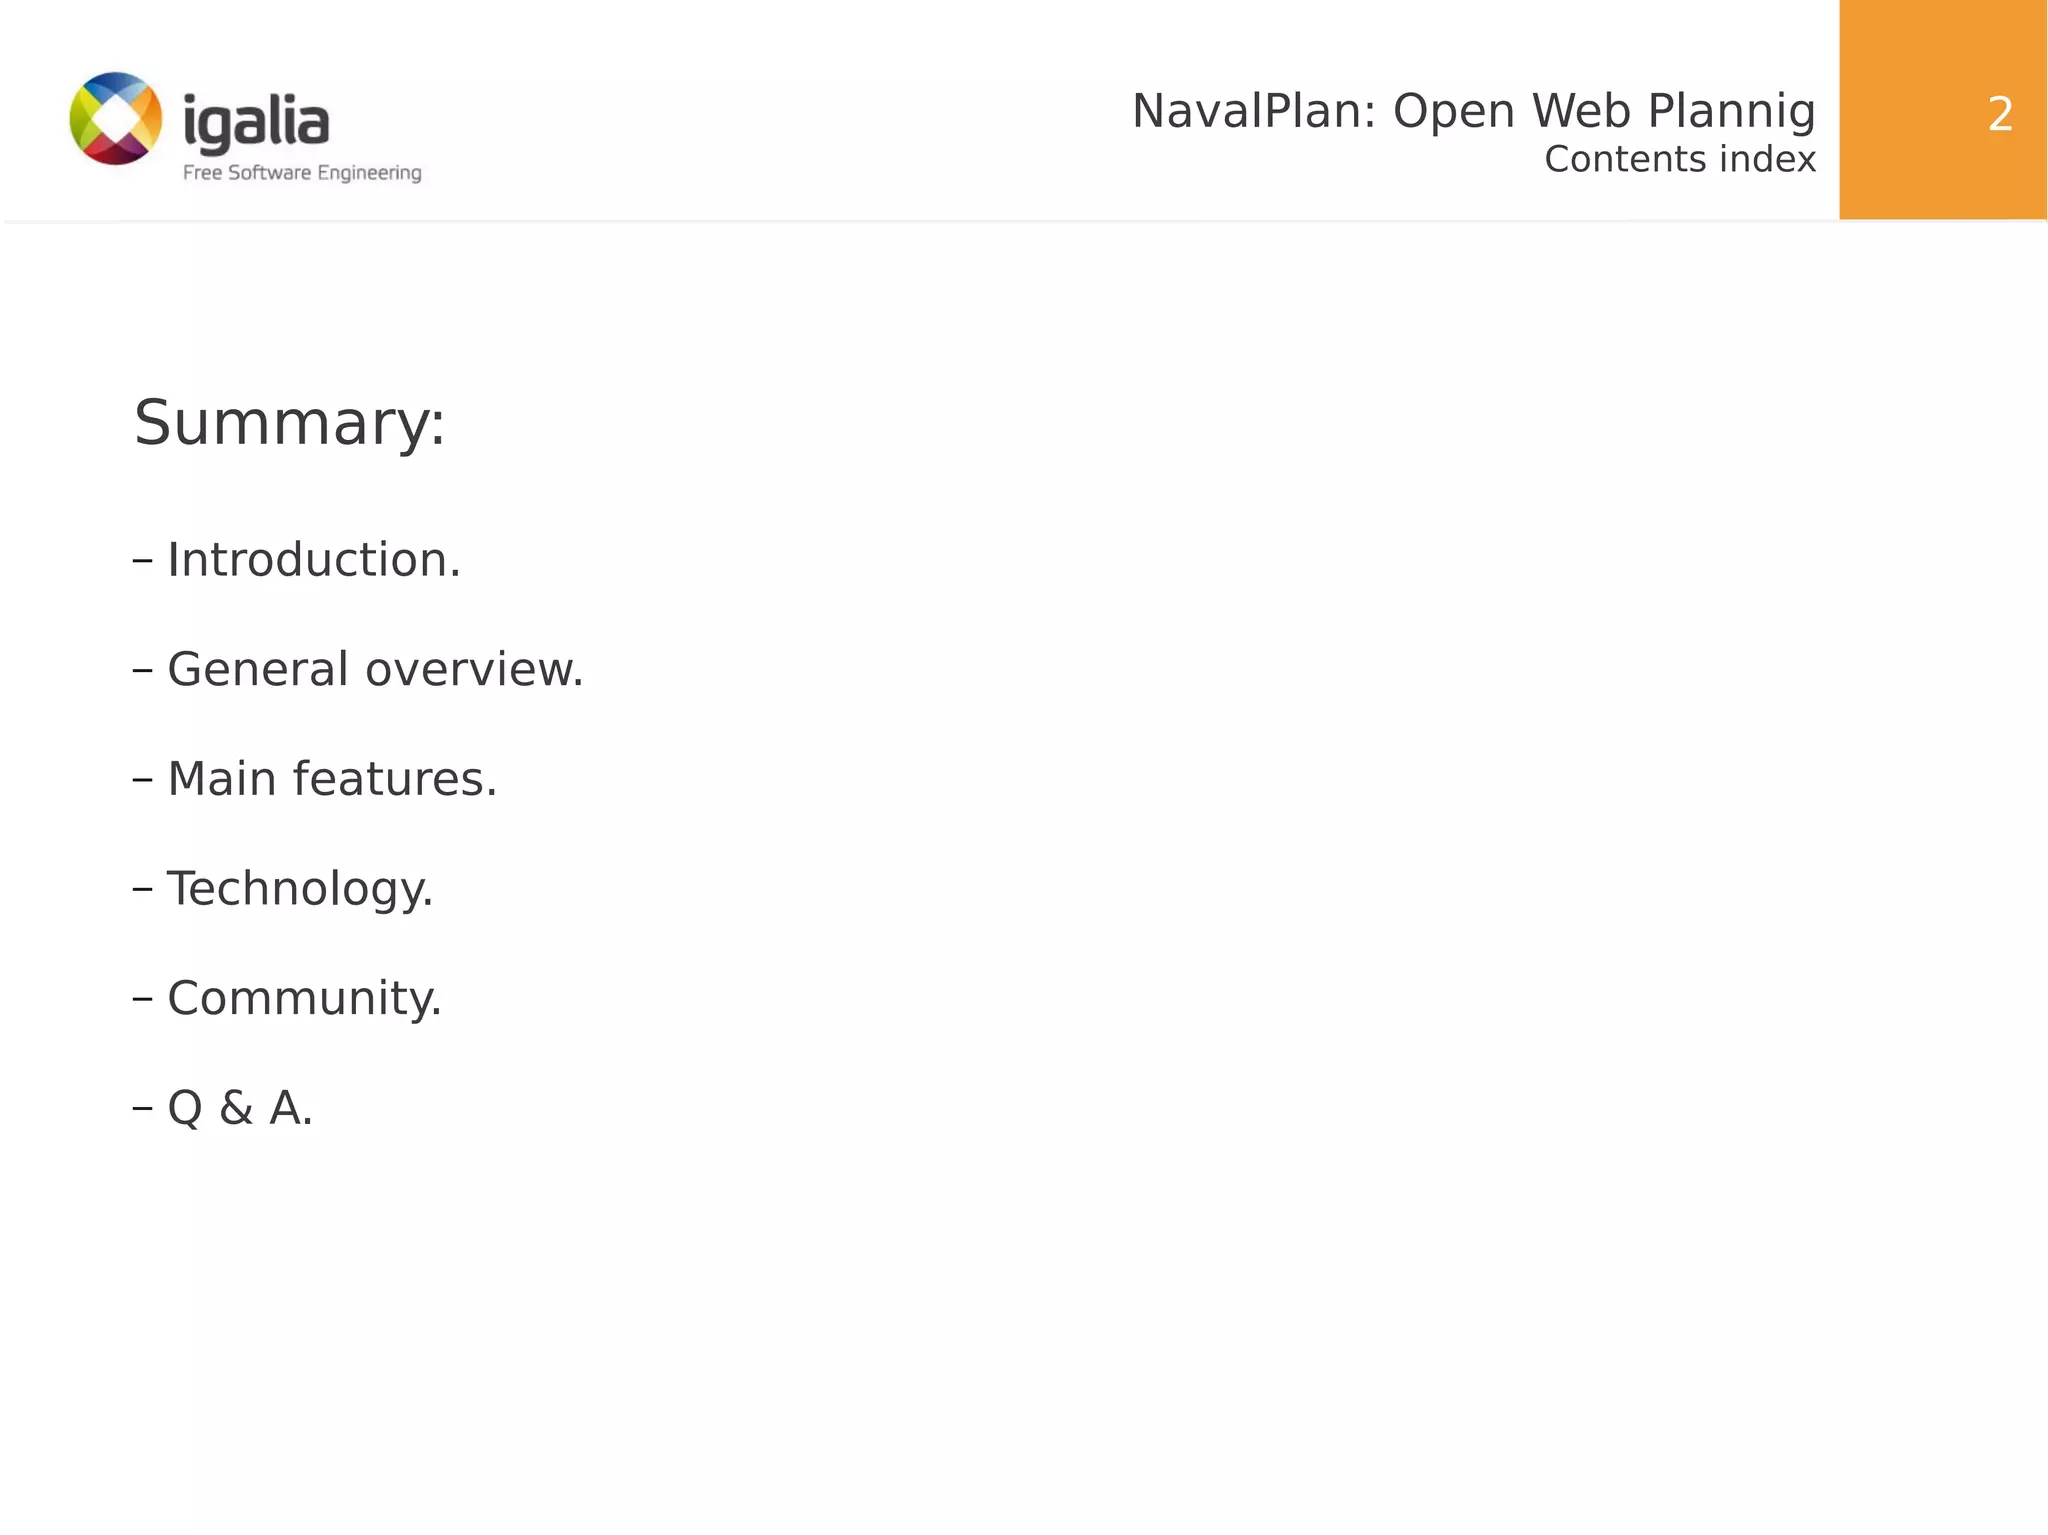Click the Summary: heading
Viewport: 2048px width, 1535px height.
289,423
